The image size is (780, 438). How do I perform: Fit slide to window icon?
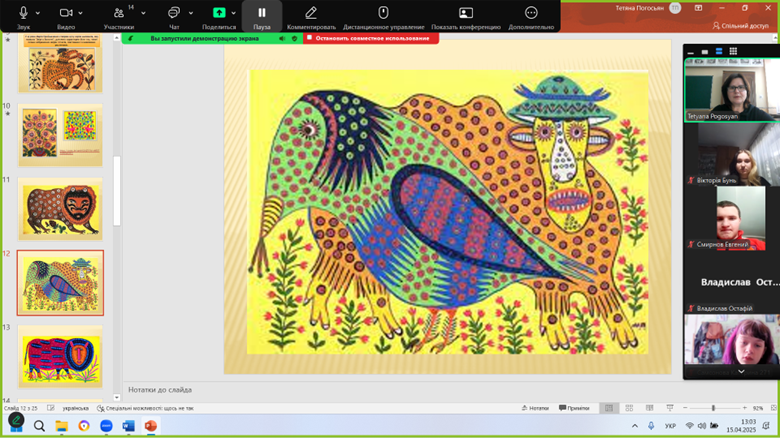[x=774, y=408]
